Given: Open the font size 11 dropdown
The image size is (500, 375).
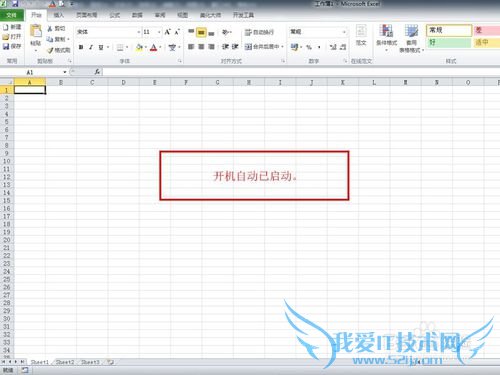Looking at the screenshot, I should coord(159,32).
